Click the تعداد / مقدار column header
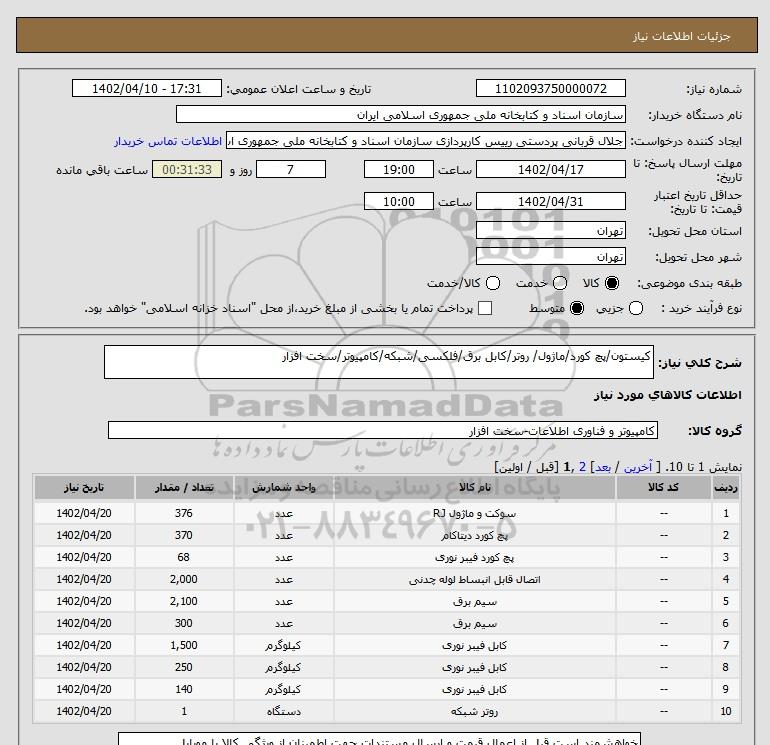Viewport: 770px width, 745px height. pos(184,487)
